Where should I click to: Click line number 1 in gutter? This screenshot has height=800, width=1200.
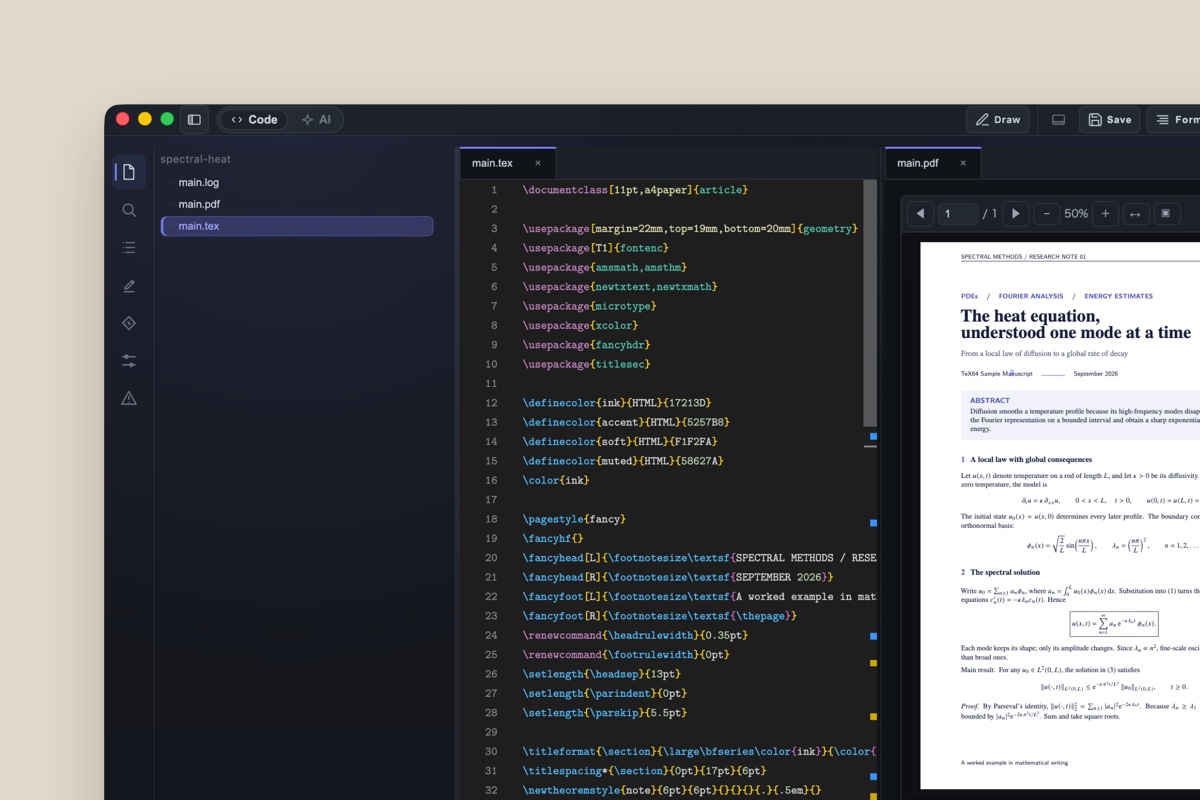click(493, 190)
